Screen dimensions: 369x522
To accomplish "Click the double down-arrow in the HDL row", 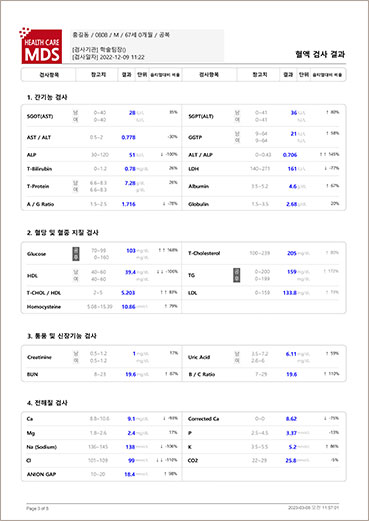I will pos(160,272).
